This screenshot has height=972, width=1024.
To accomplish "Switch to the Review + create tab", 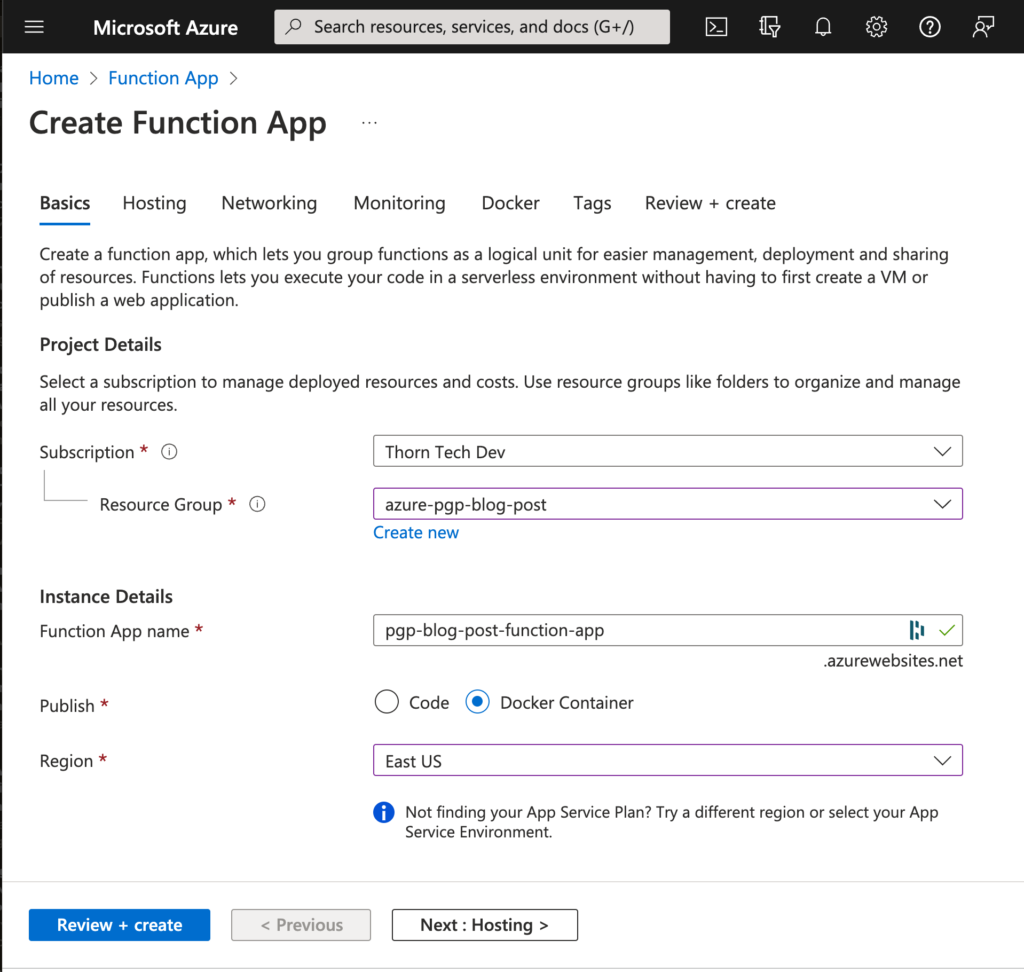I will [x=710, y=203].
